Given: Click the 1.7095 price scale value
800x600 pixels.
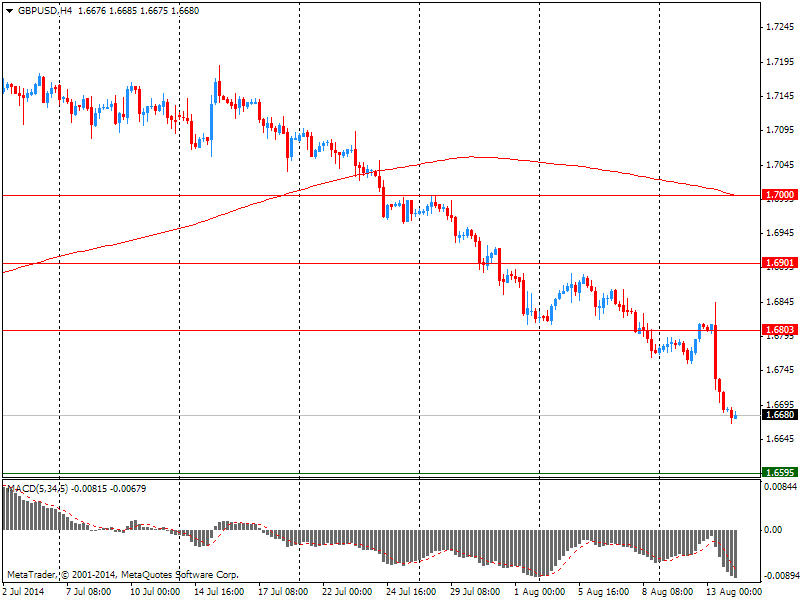Looking at the screenshot, I should (781, 130).
